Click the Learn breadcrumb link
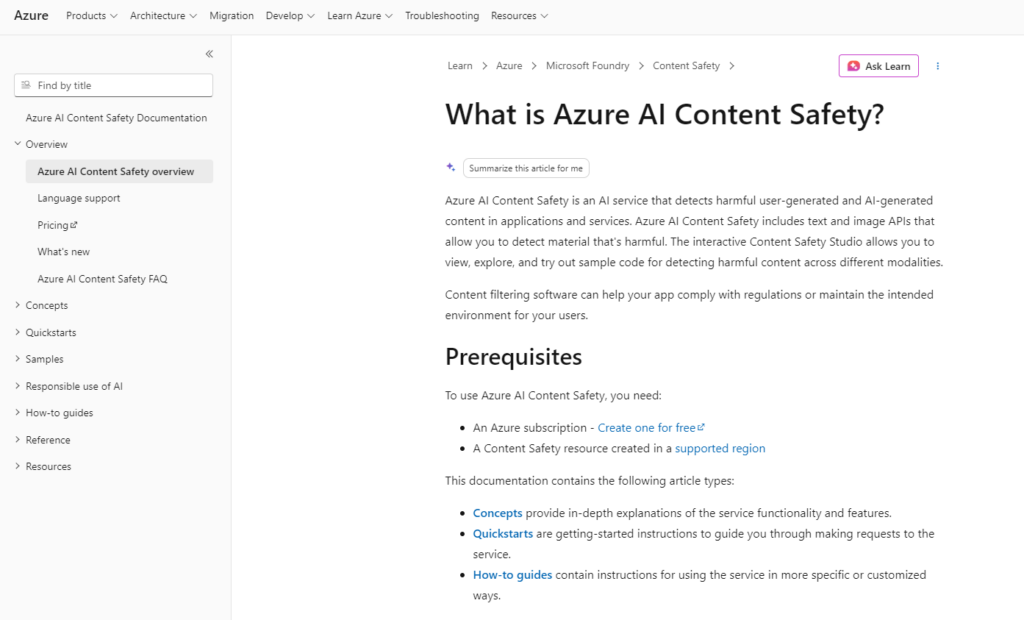The image size is (1024, 620). click(460, 66)
